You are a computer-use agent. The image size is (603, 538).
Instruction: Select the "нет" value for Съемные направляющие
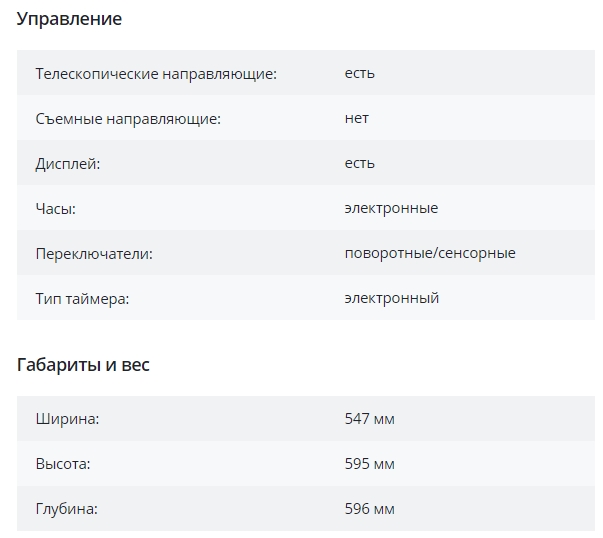(x=357, y=118)
